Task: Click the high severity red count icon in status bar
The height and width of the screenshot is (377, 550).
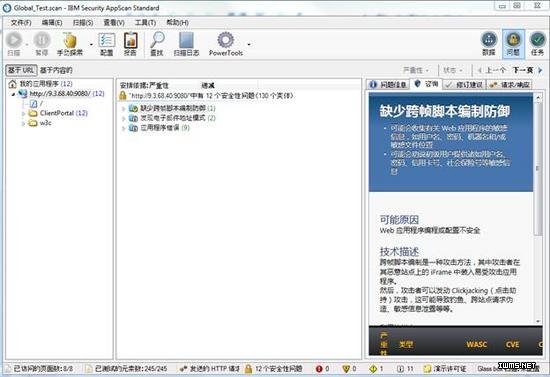Action: [319, 369]
